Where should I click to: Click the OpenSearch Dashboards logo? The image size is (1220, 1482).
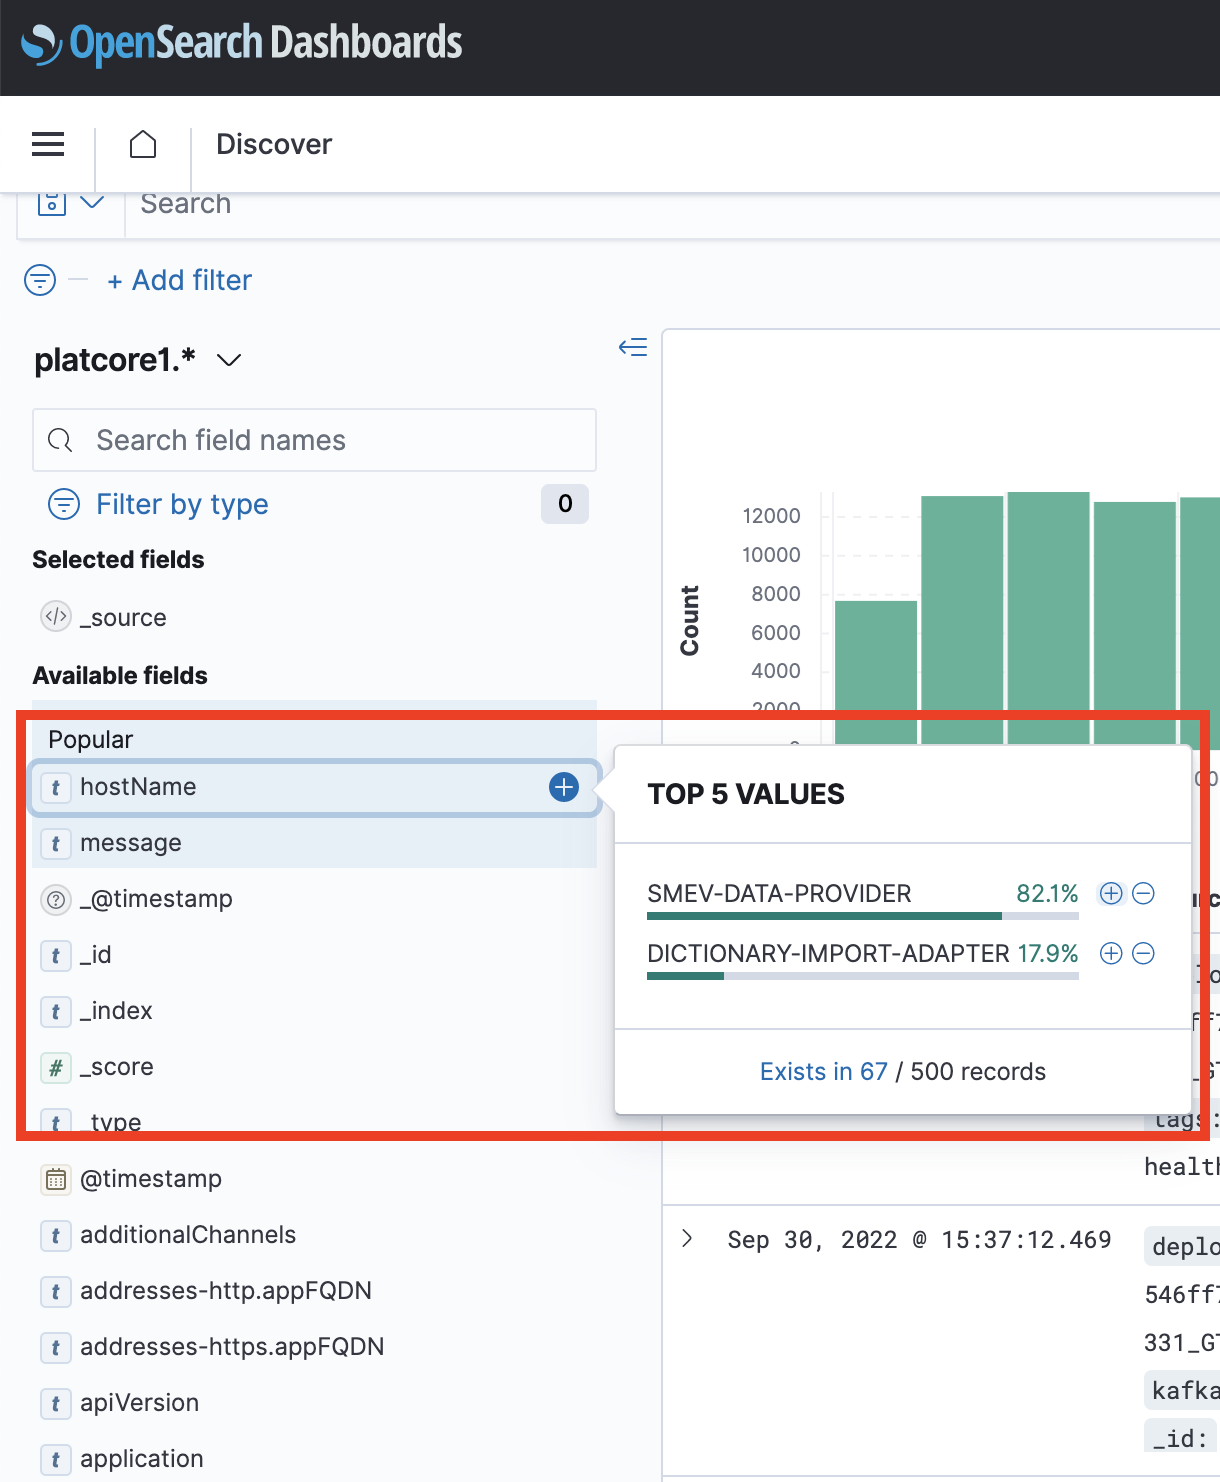point(242,43)
